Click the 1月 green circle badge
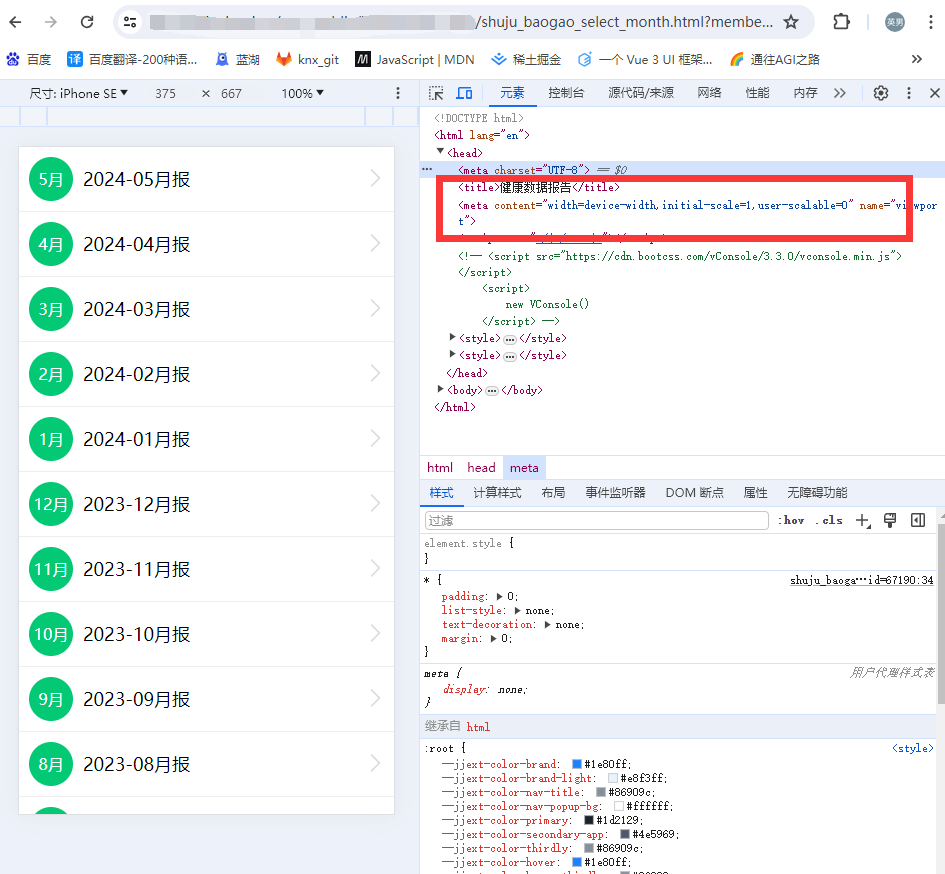 pyautogui.click(x=51, y=439)
